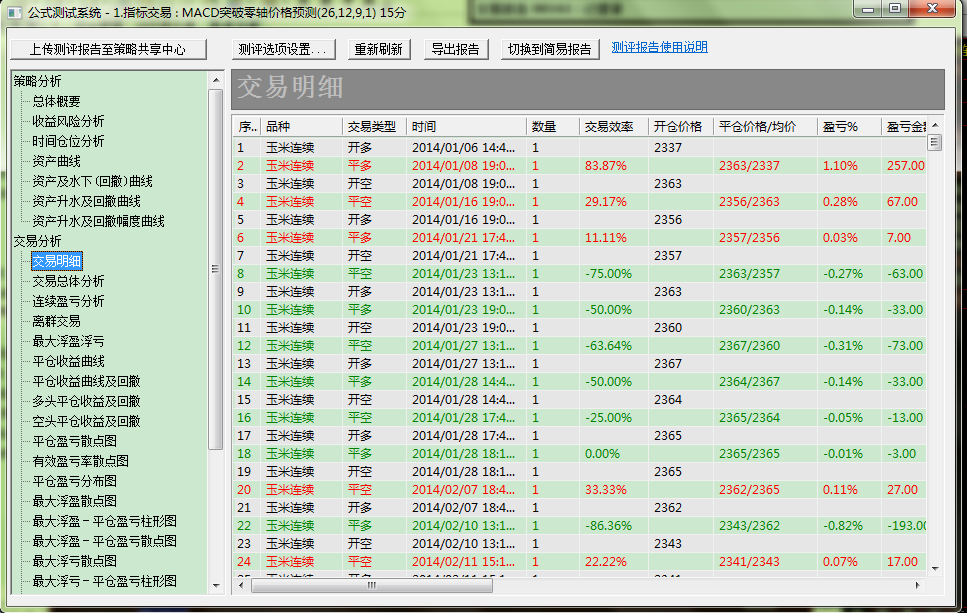Select 收益风险分析 in the sidebar
Image resolution: width=967 pixels, height=613 pixels.
click(x=68, y=121)
